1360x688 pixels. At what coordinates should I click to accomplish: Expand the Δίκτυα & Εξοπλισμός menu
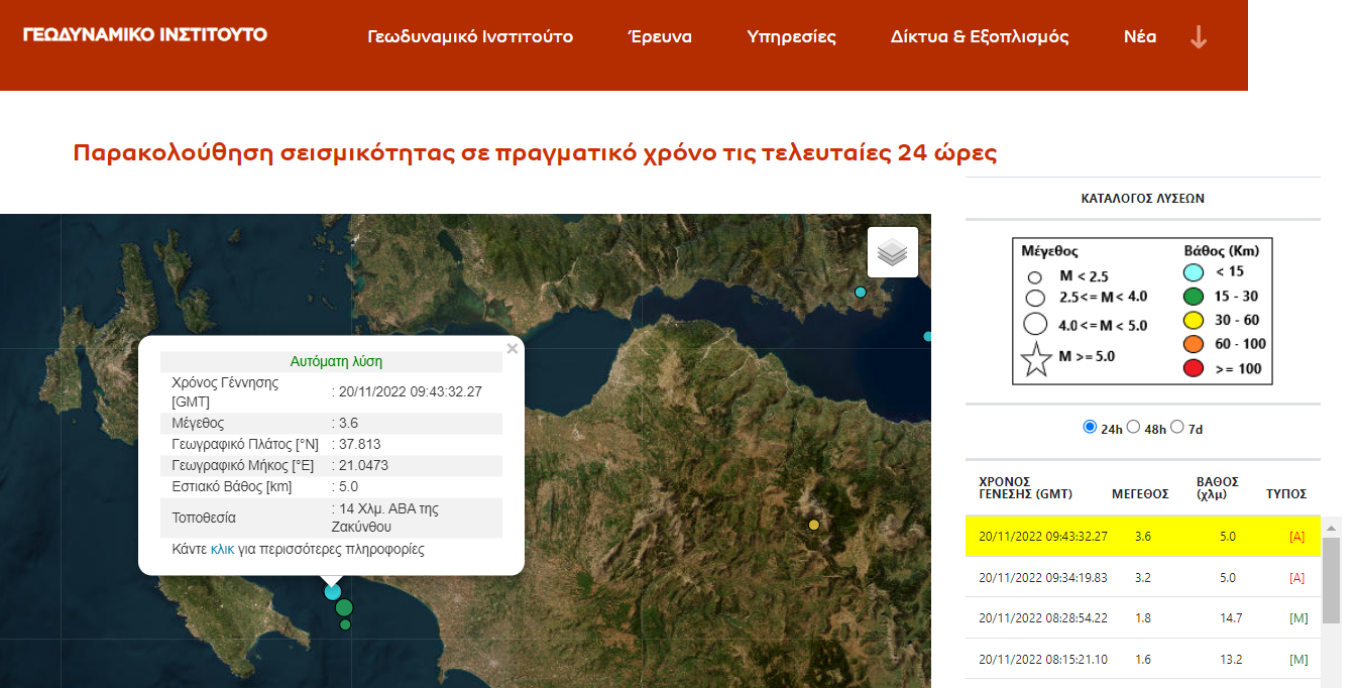pos(979,37)
